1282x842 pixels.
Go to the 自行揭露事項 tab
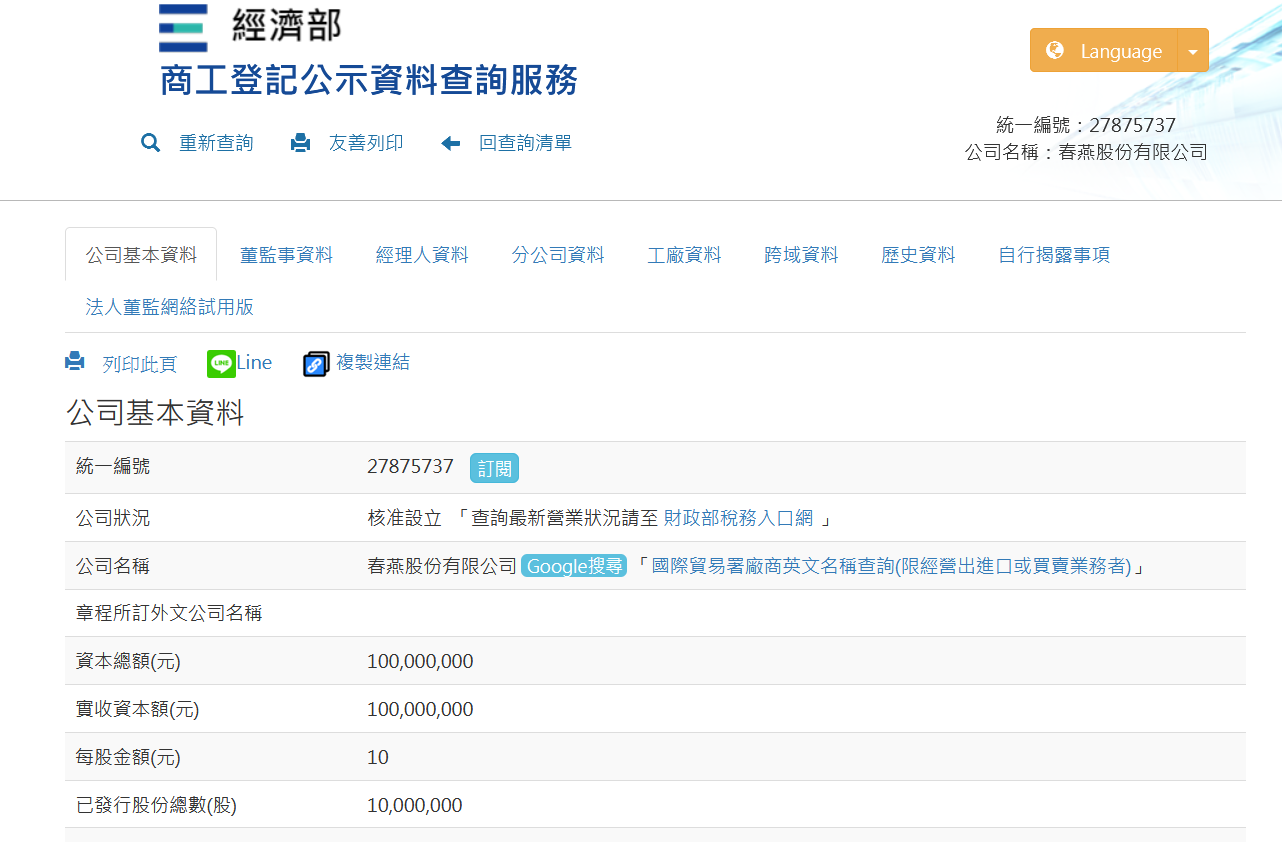click(1054, 255)
